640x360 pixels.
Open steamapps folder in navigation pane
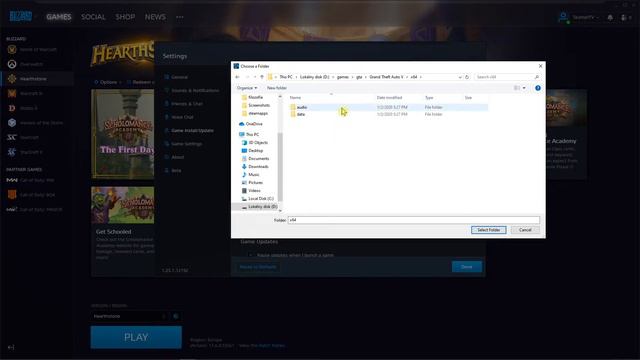click(255, 113)
